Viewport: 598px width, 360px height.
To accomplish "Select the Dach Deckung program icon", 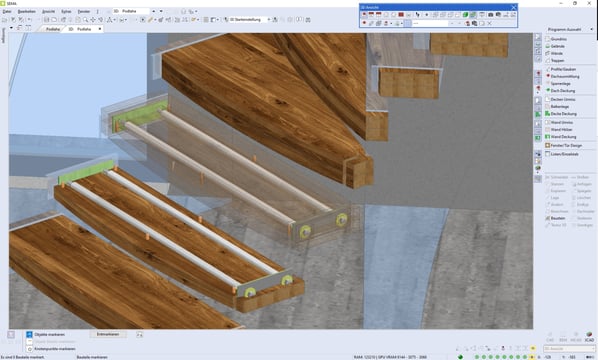I will tap(548, 90).
